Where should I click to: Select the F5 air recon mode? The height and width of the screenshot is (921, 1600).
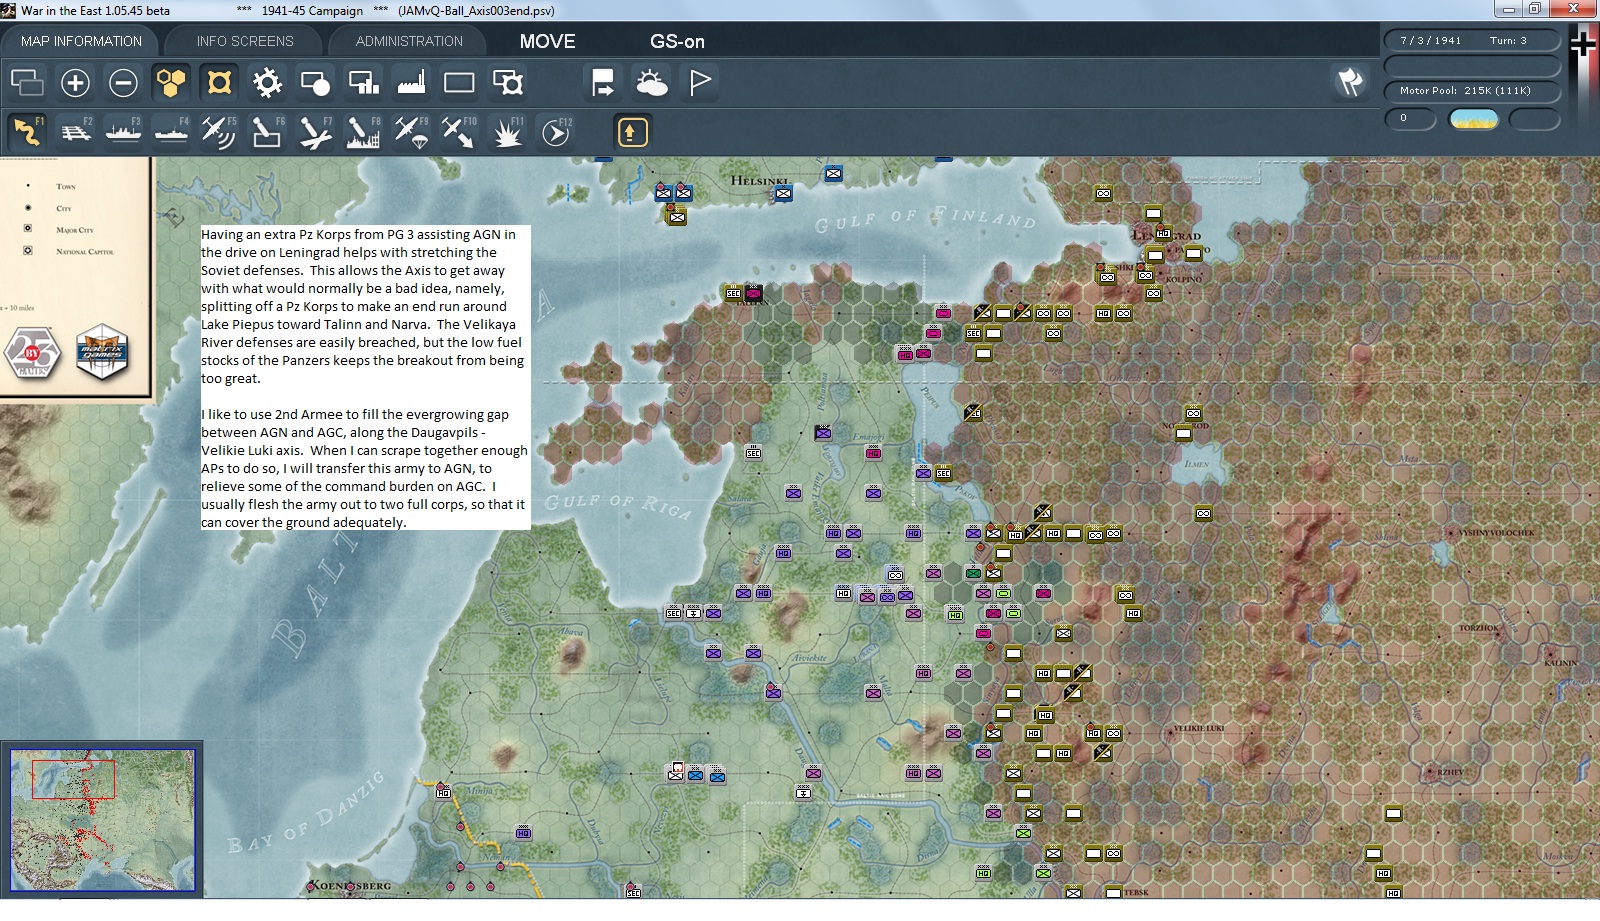tap(219, 132)
